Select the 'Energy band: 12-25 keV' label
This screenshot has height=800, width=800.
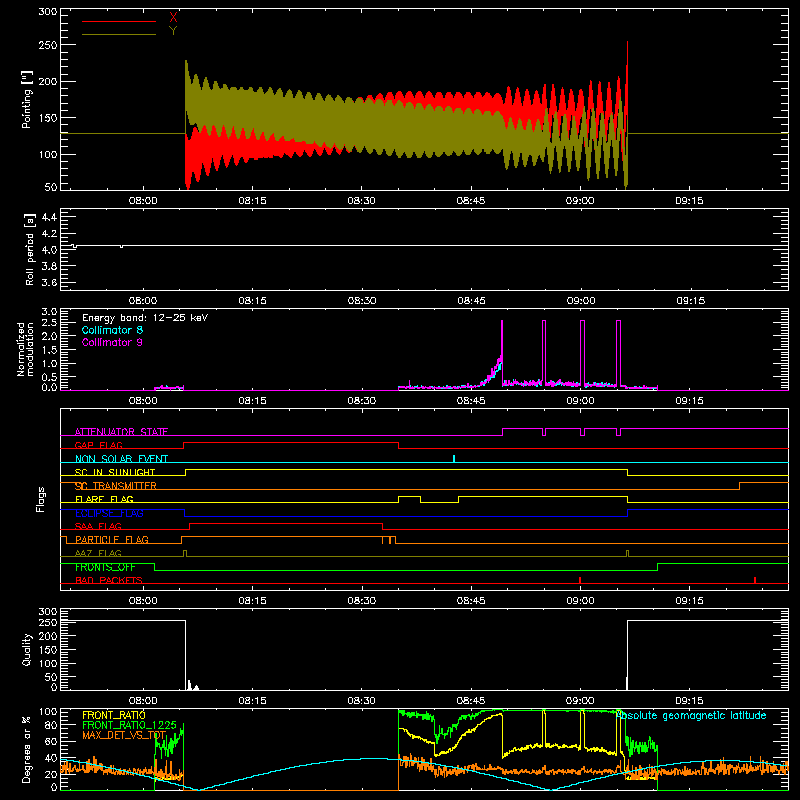tap(145, 318)
